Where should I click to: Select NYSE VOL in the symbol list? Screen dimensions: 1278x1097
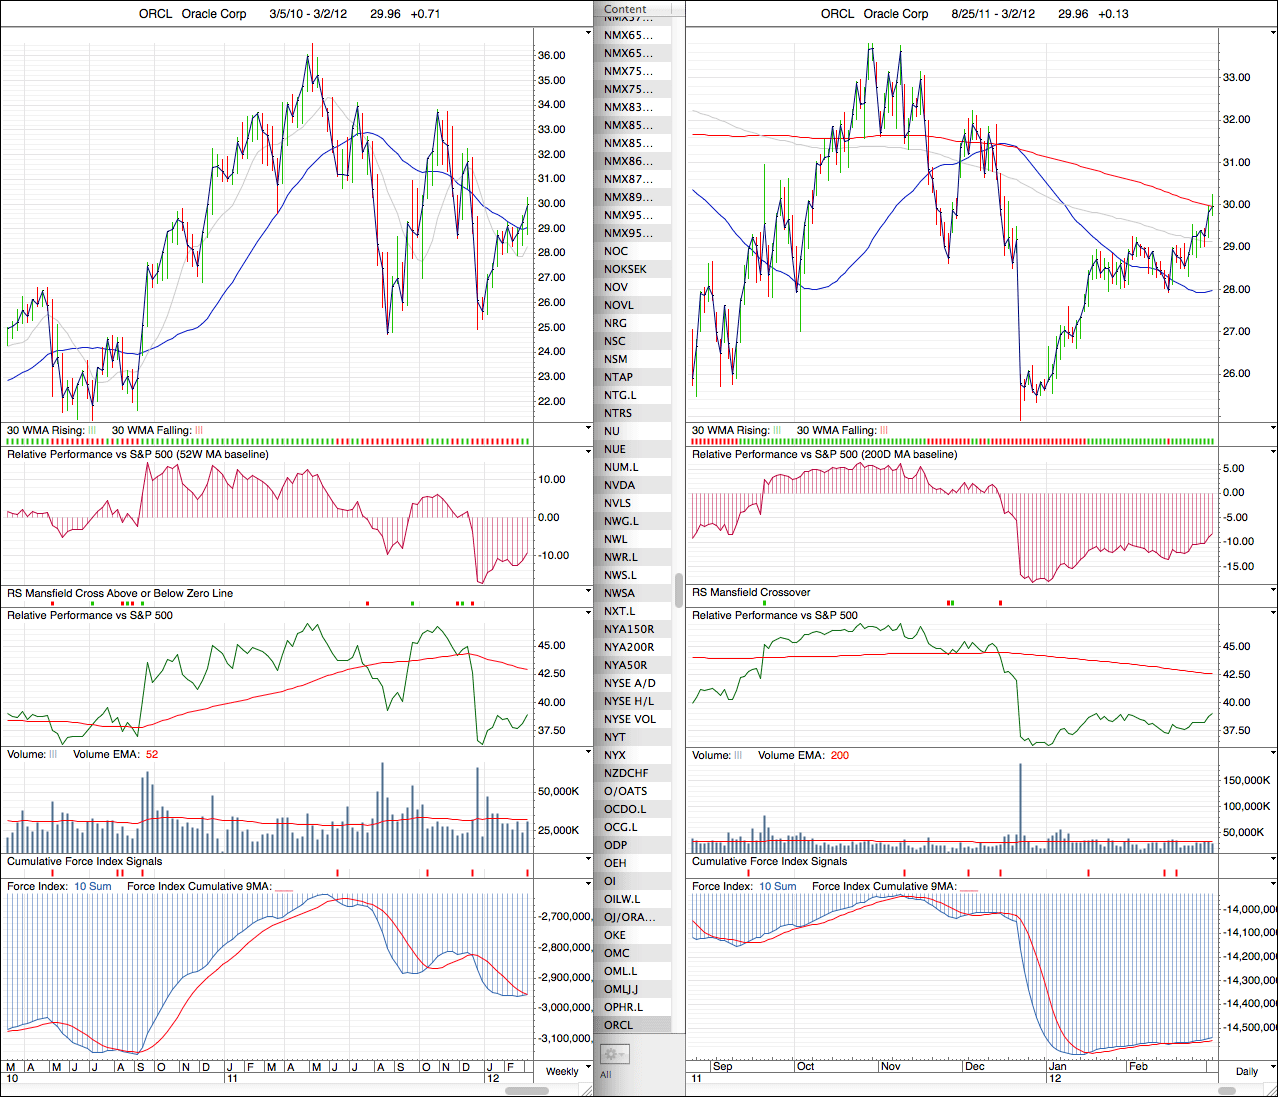[x=634, y=719]
